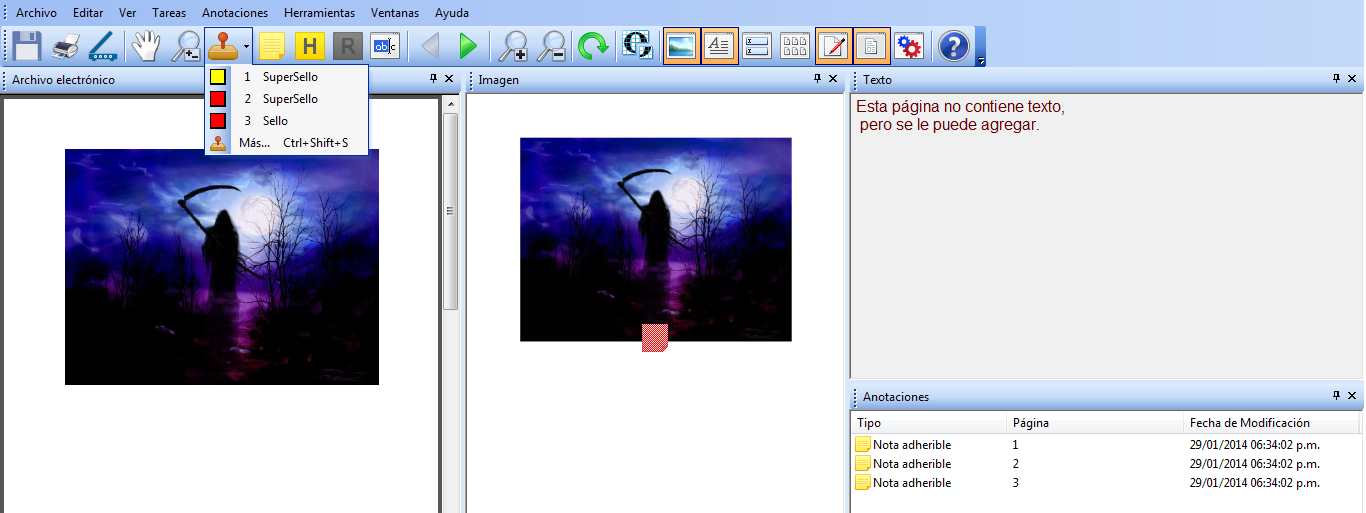Screen dimensions: 1366x513
Task: Open the Archivo menu
Action: 36,13
